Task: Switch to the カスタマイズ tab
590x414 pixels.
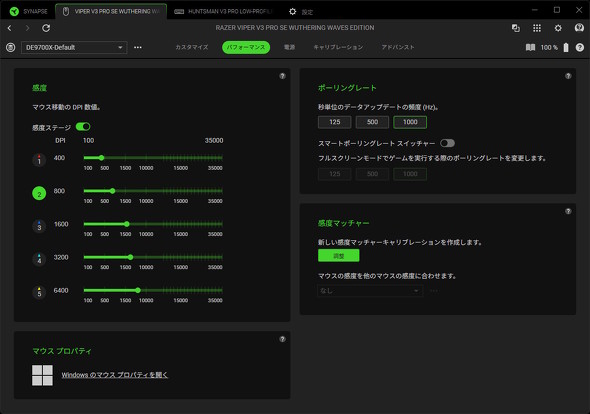Action: [192, 47]
